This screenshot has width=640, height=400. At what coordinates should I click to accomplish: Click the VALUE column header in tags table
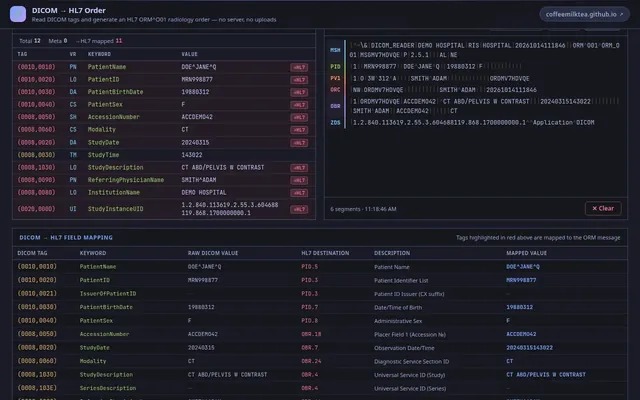189,54
